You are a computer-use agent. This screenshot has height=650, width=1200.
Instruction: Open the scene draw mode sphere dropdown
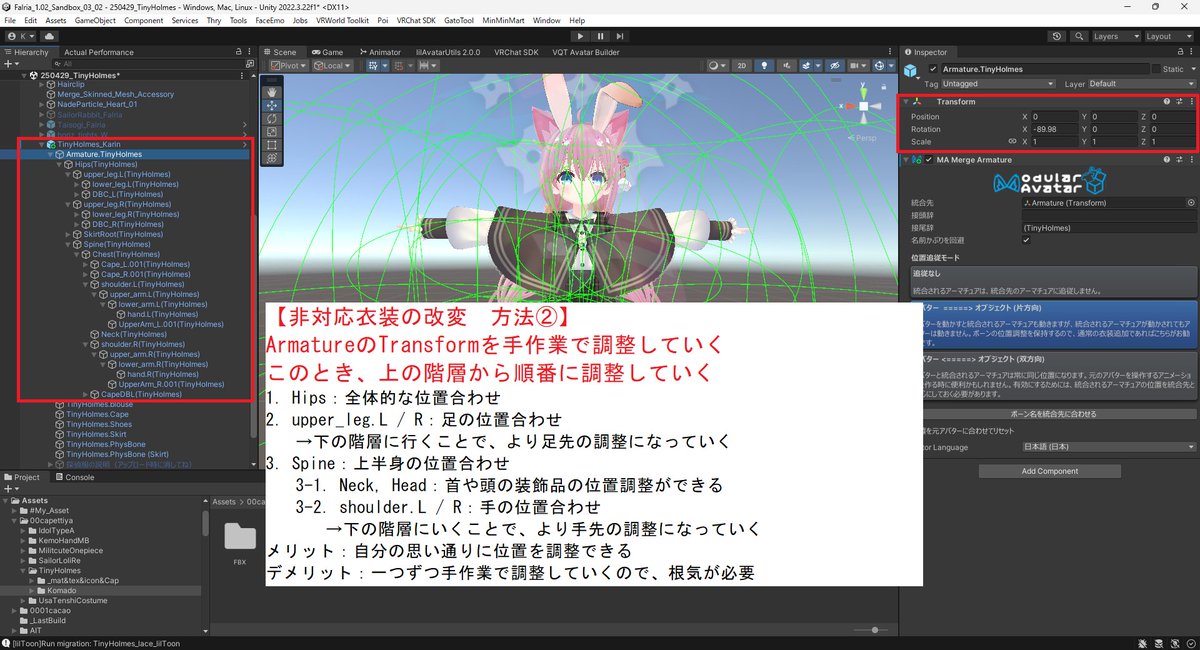coord(717,65)
